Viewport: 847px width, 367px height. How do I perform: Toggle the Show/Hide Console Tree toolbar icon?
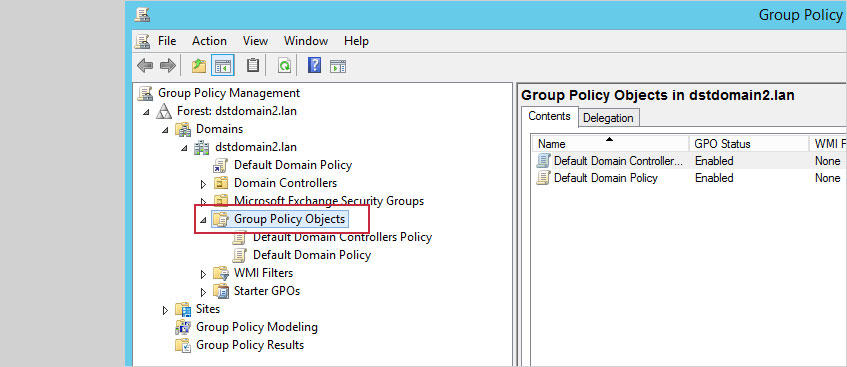click(223, 66)
